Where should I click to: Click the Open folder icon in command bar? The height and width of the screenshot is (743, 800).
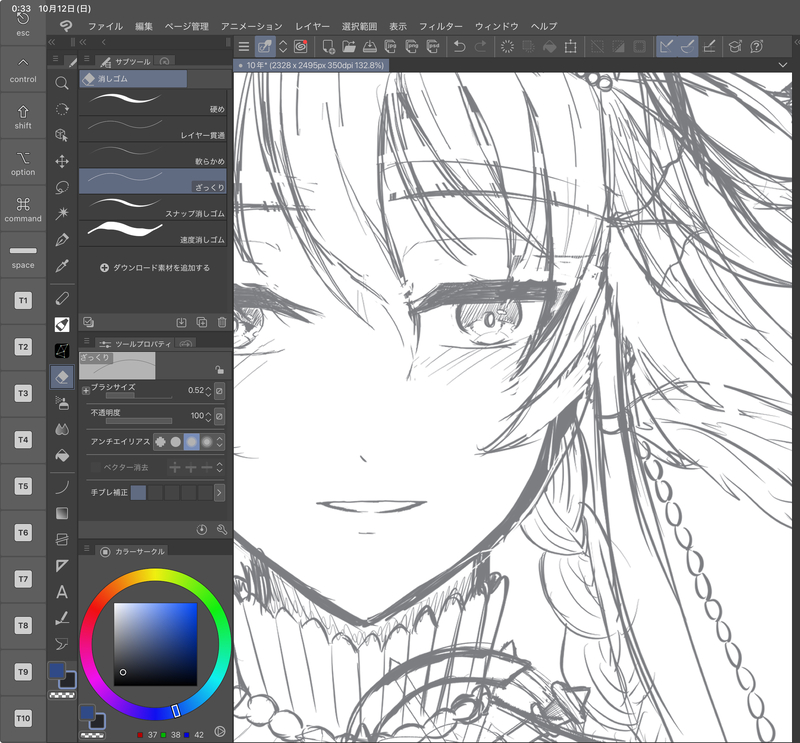pyautogui.click(x=349, y=47)
